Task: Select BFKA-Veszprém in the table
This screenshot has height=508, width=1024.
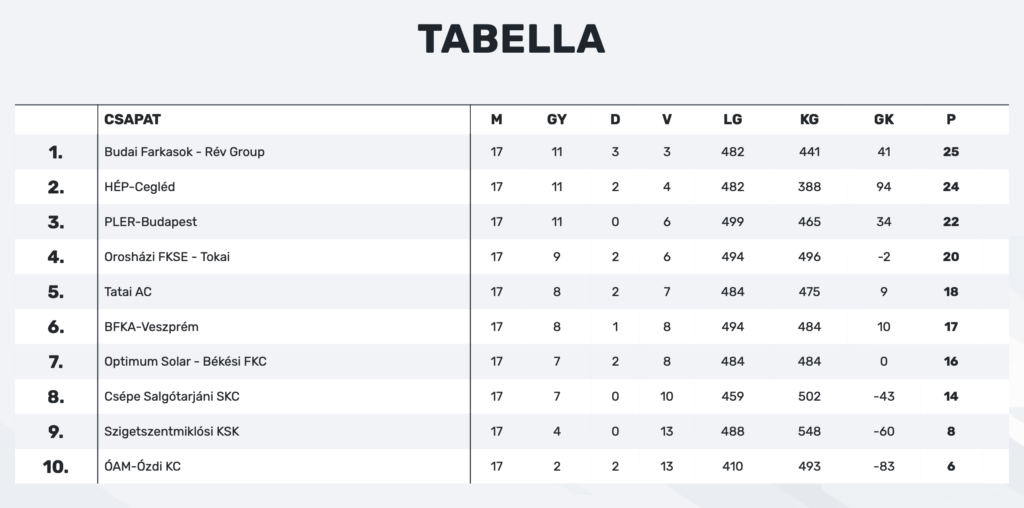Action: point(152,326)
